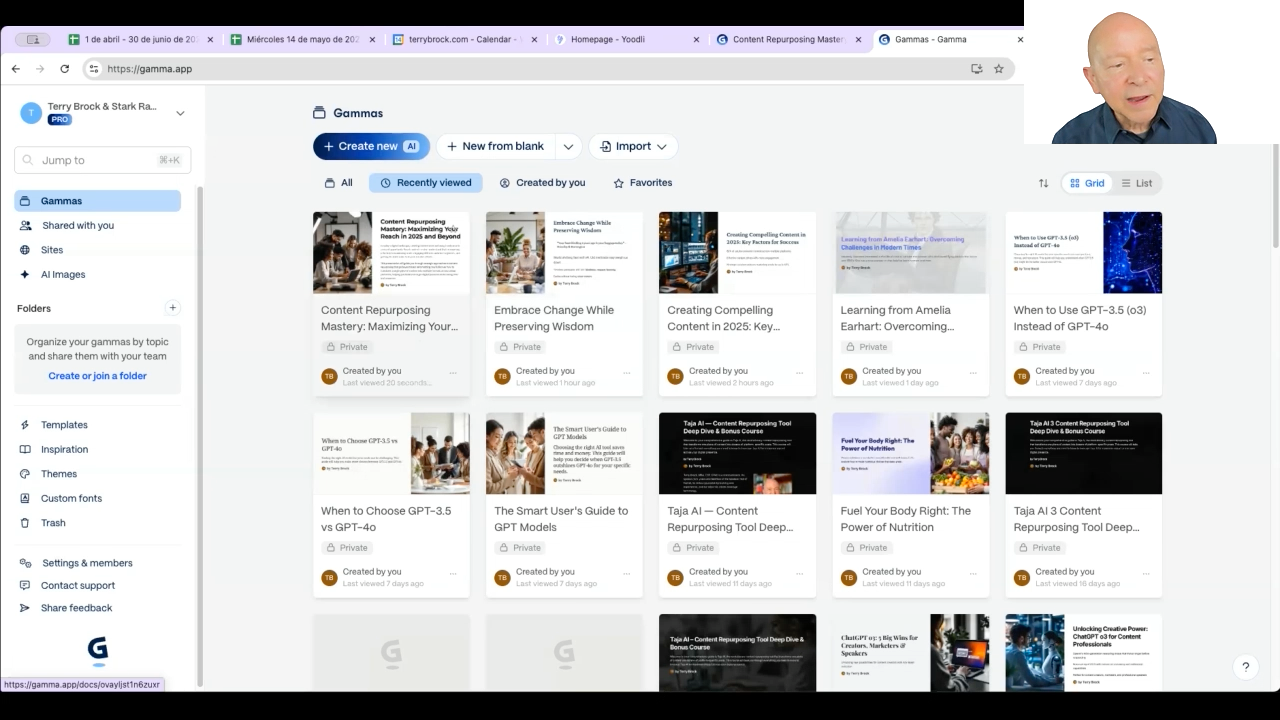
Task: Open more options for Creating Compelling Content card
Action: coord(800,373)
